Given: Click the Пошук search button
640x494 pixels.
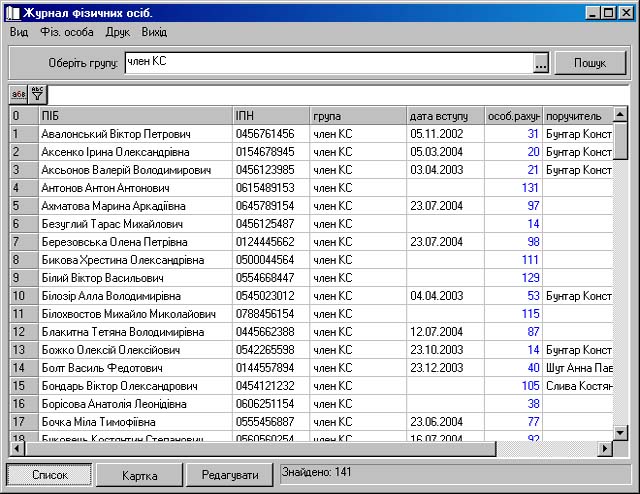Looking at the screenshot, I should (x=590, y=63).
